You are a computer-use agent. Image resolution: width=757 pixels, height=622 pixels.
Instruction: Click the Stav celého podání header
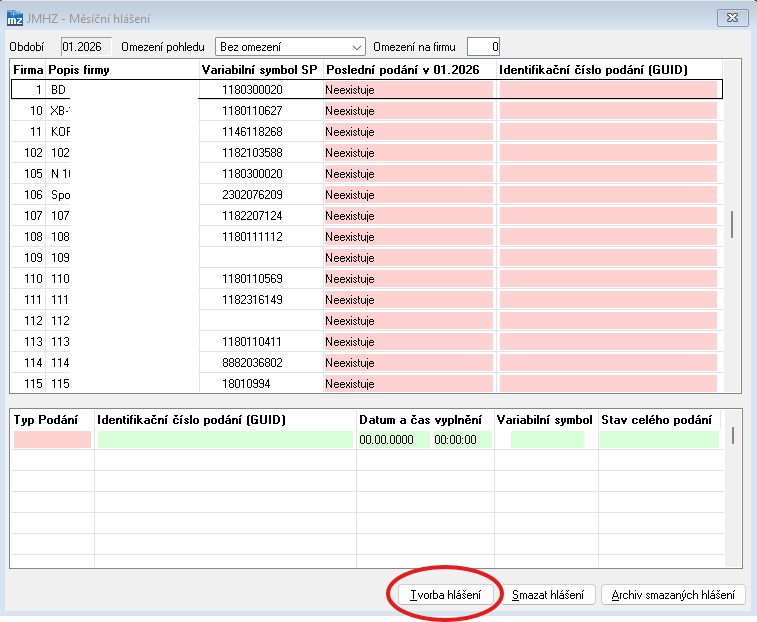(x=657, y=420)
